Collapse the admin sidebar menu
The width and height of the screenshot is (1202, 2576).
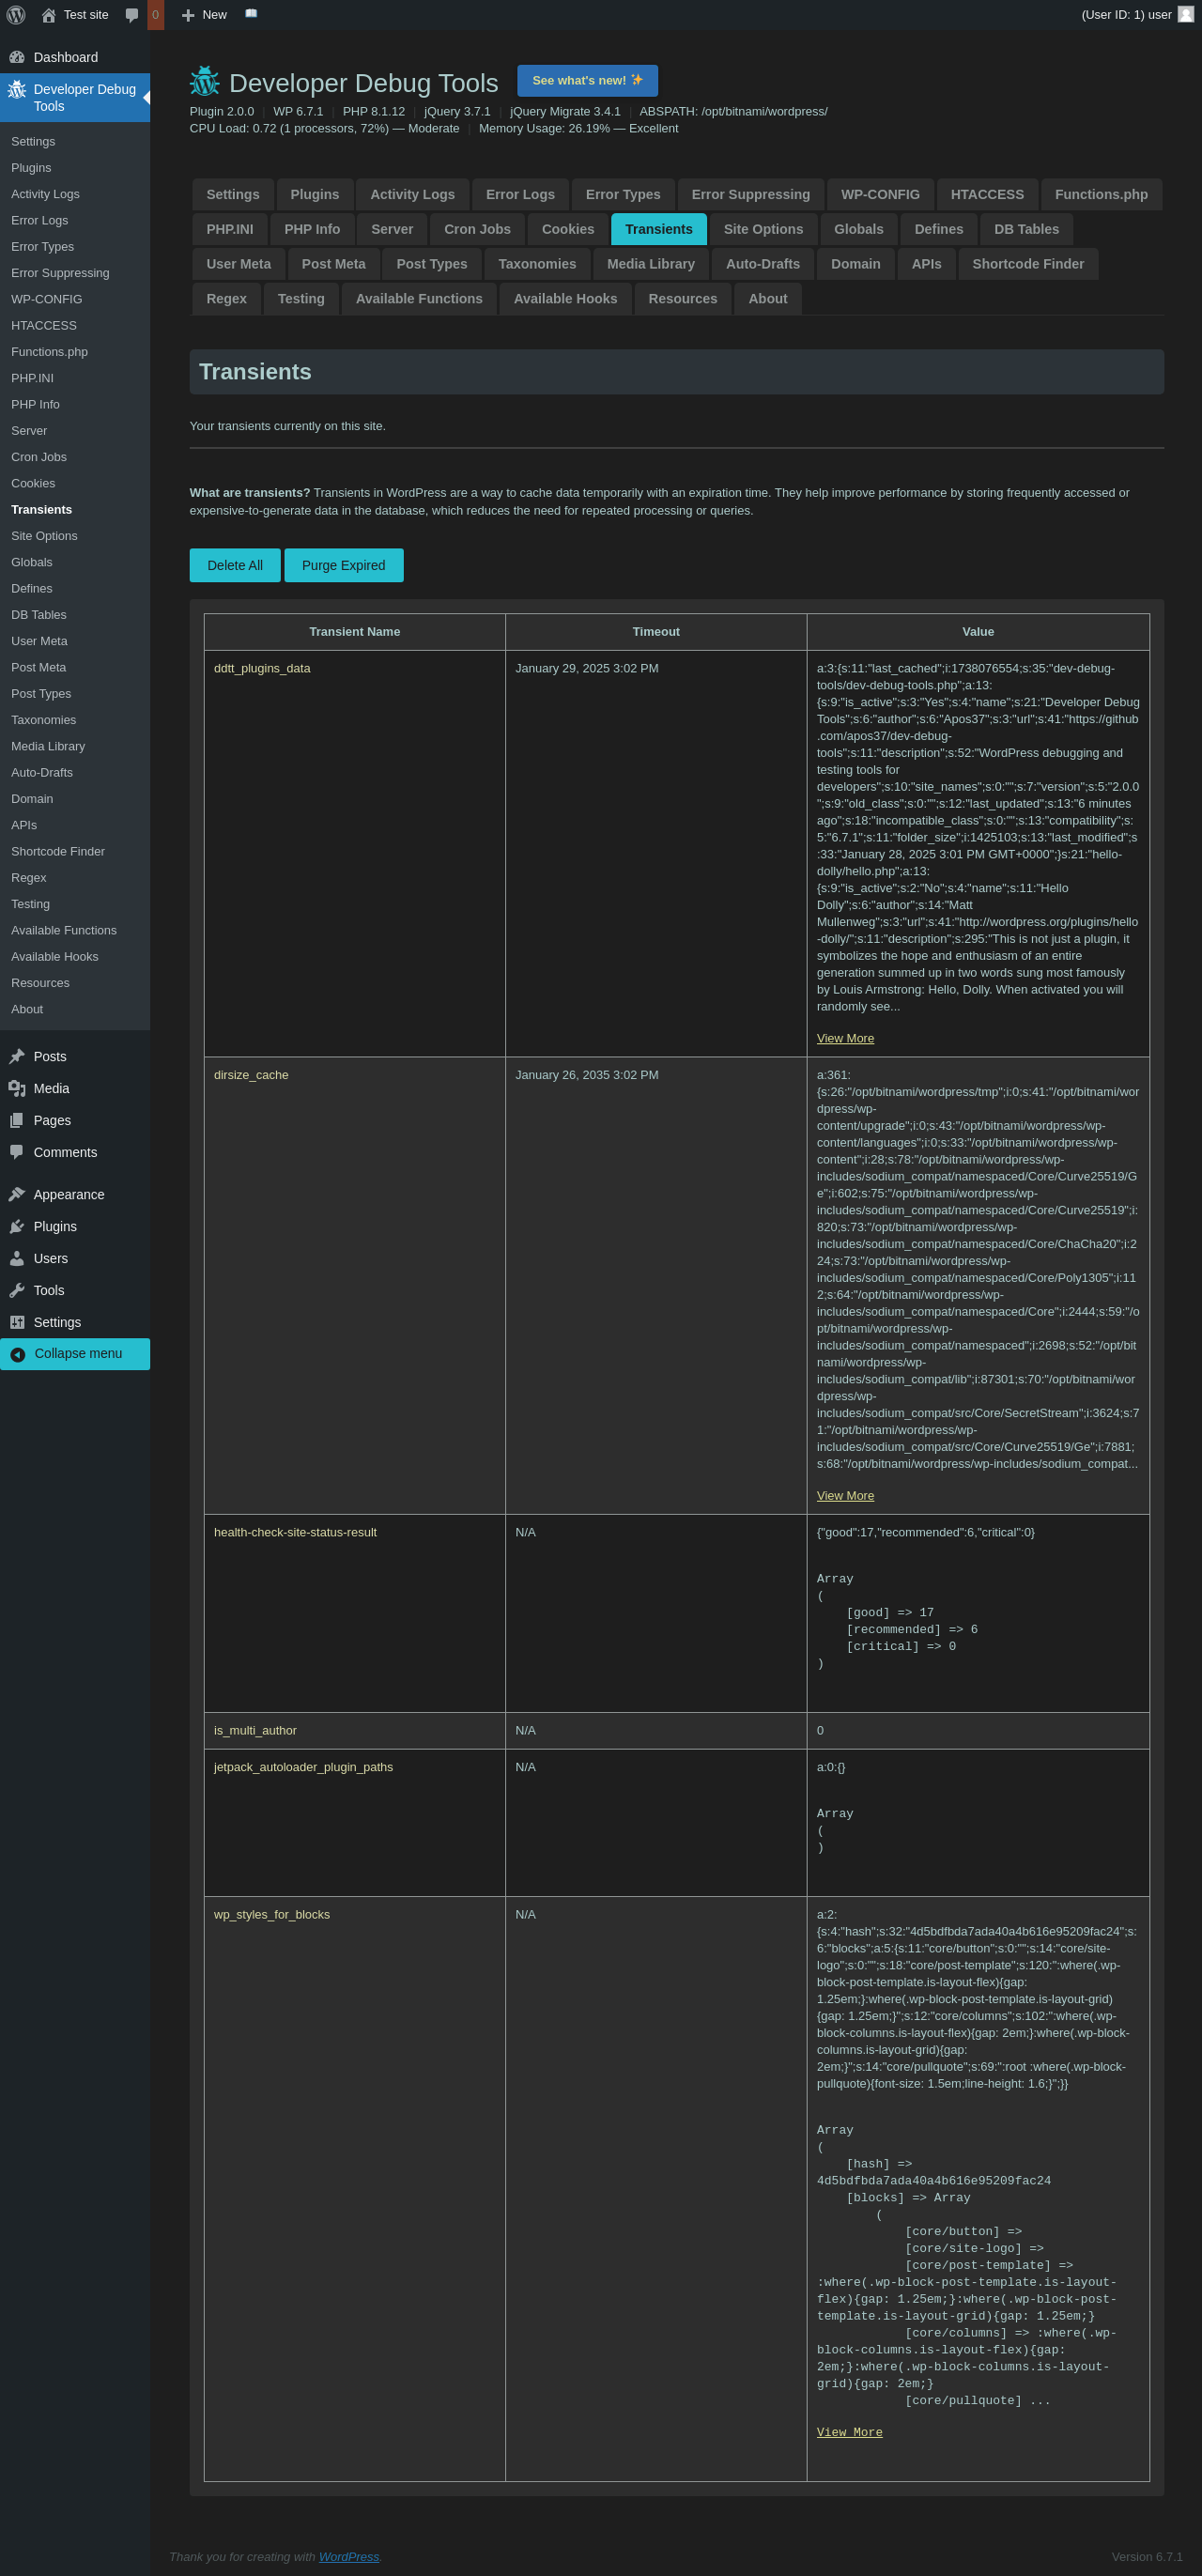point(75,1354)
